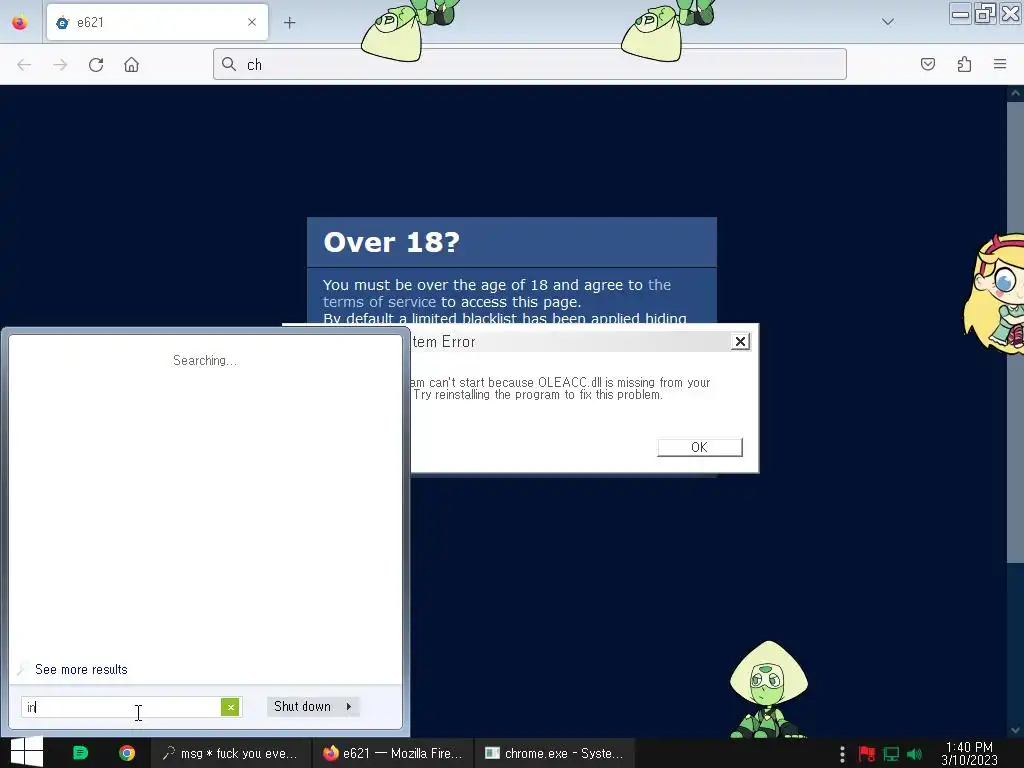Viewport: 1024px width, 768px height.
Task: Click the network tray icon
Action: tap(891, 754)
